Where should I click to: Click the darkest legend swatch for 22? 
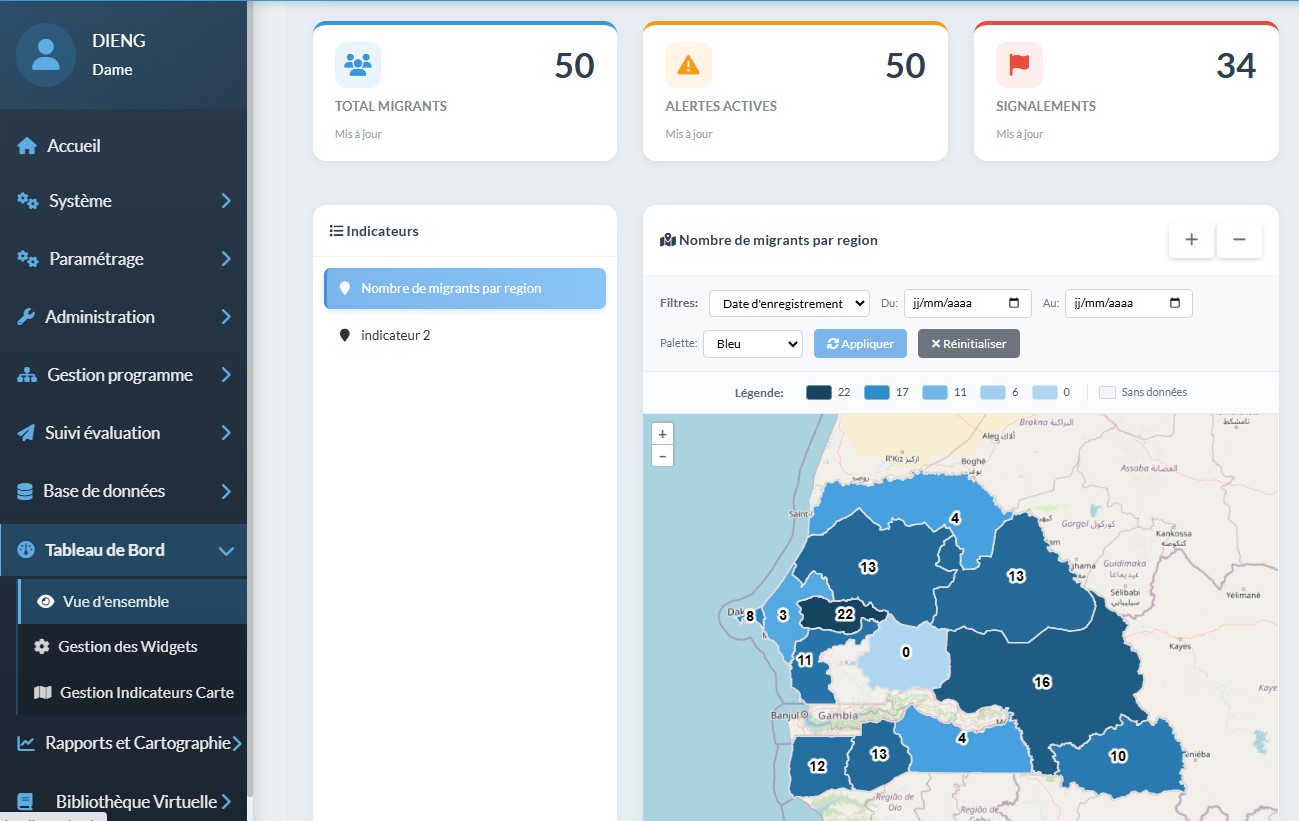point(818,393)
